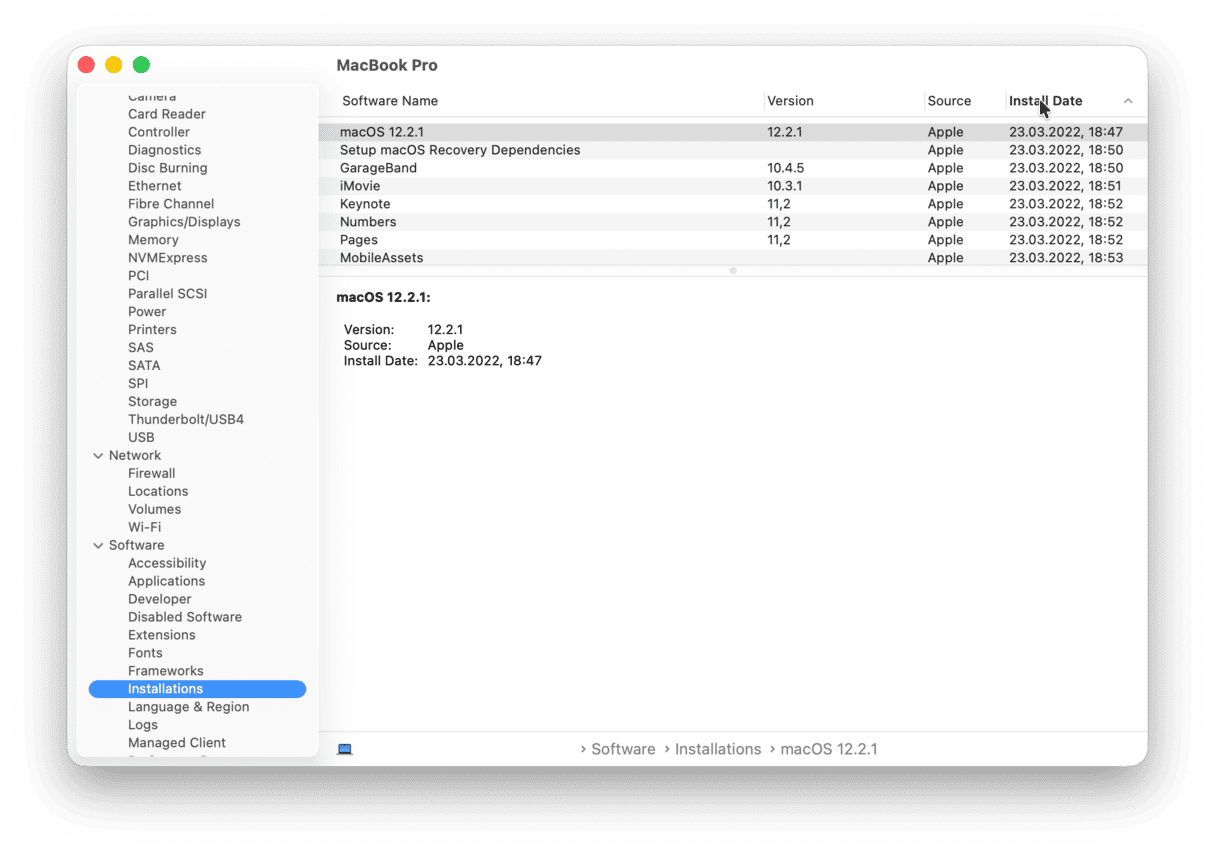Open macOS 12.2.1 in the breadcrumb path

click(829, 748)
